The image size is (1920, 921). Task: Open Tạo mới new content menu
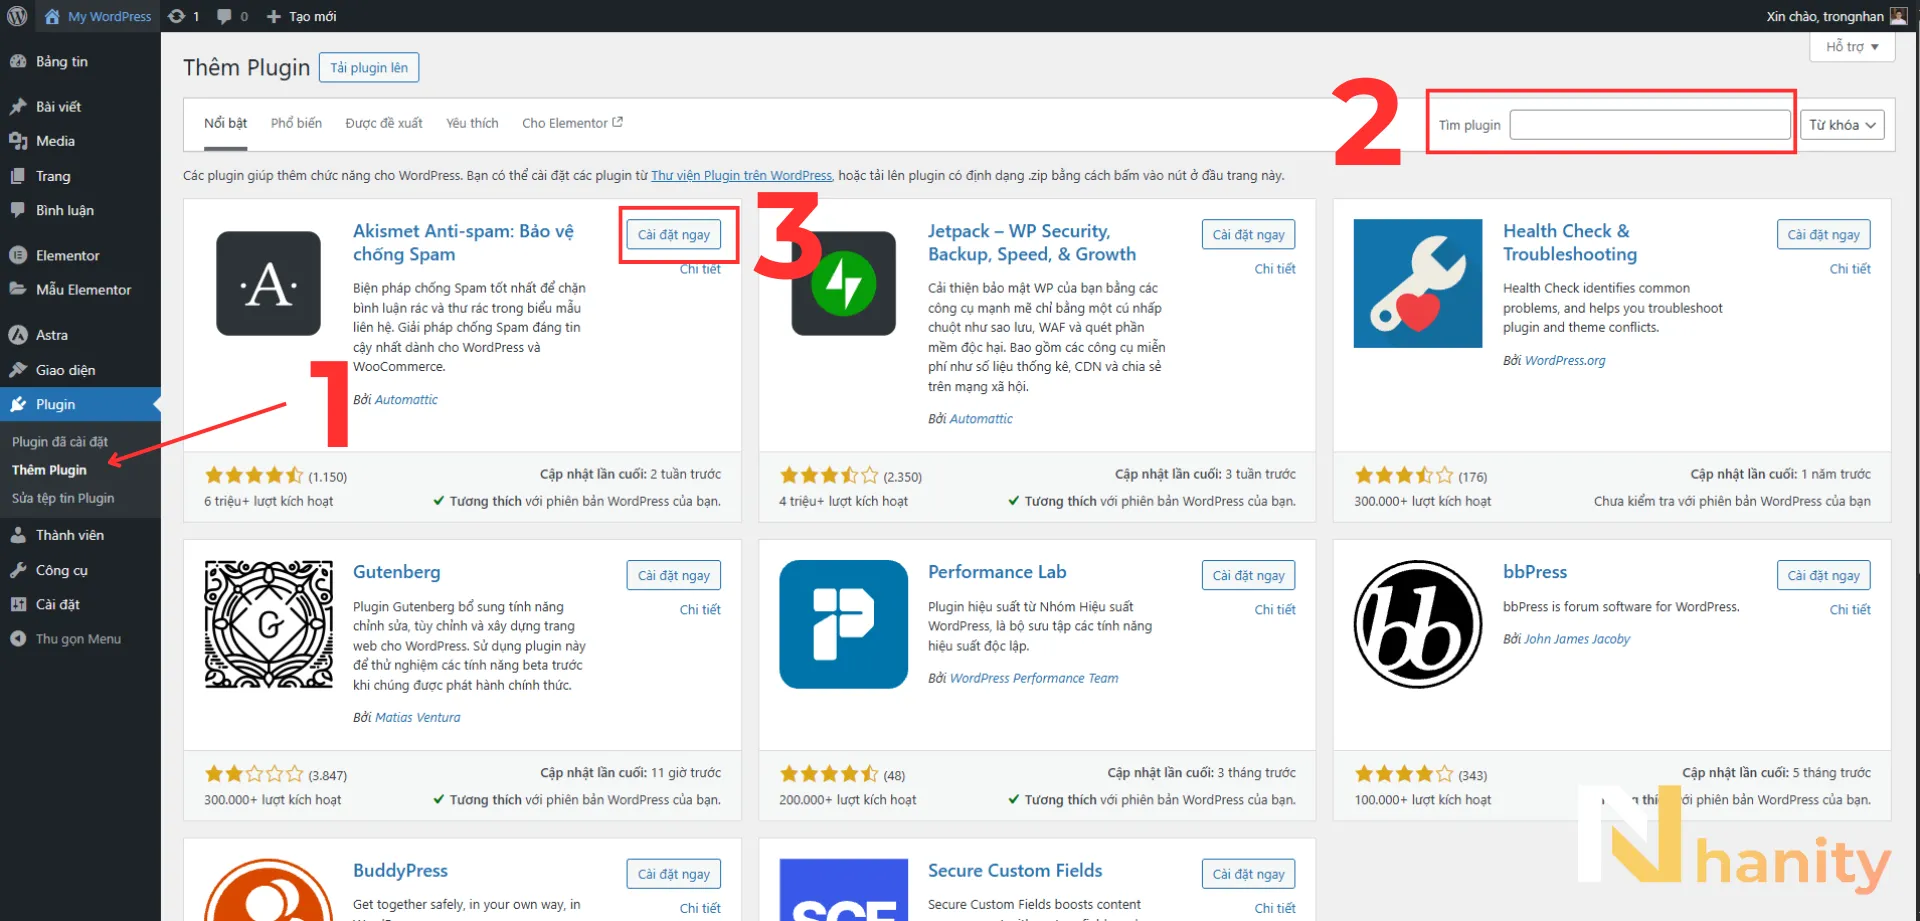pyautogui.click(x=301, y=16)
